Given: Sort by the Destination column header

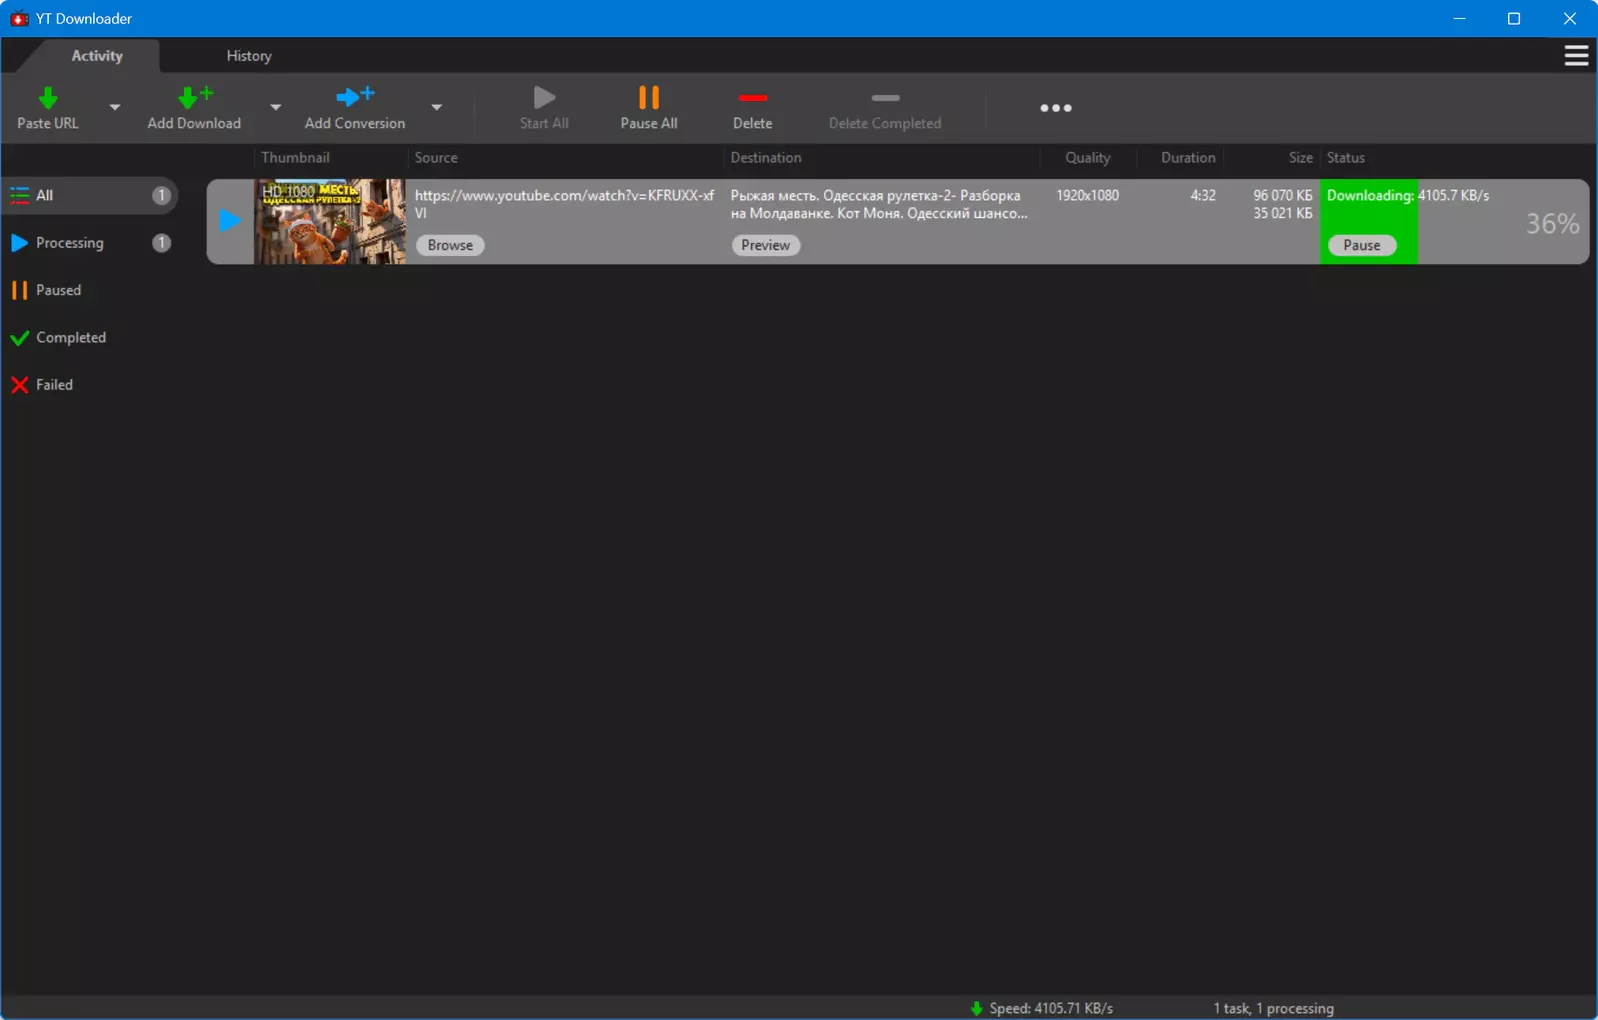Looking at the screenshot, I should [766, 158].
